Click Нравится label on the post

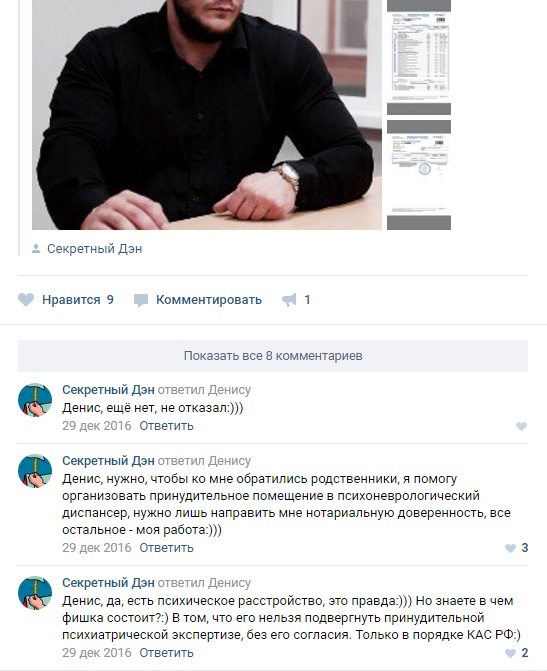click(x=71, y=300)
